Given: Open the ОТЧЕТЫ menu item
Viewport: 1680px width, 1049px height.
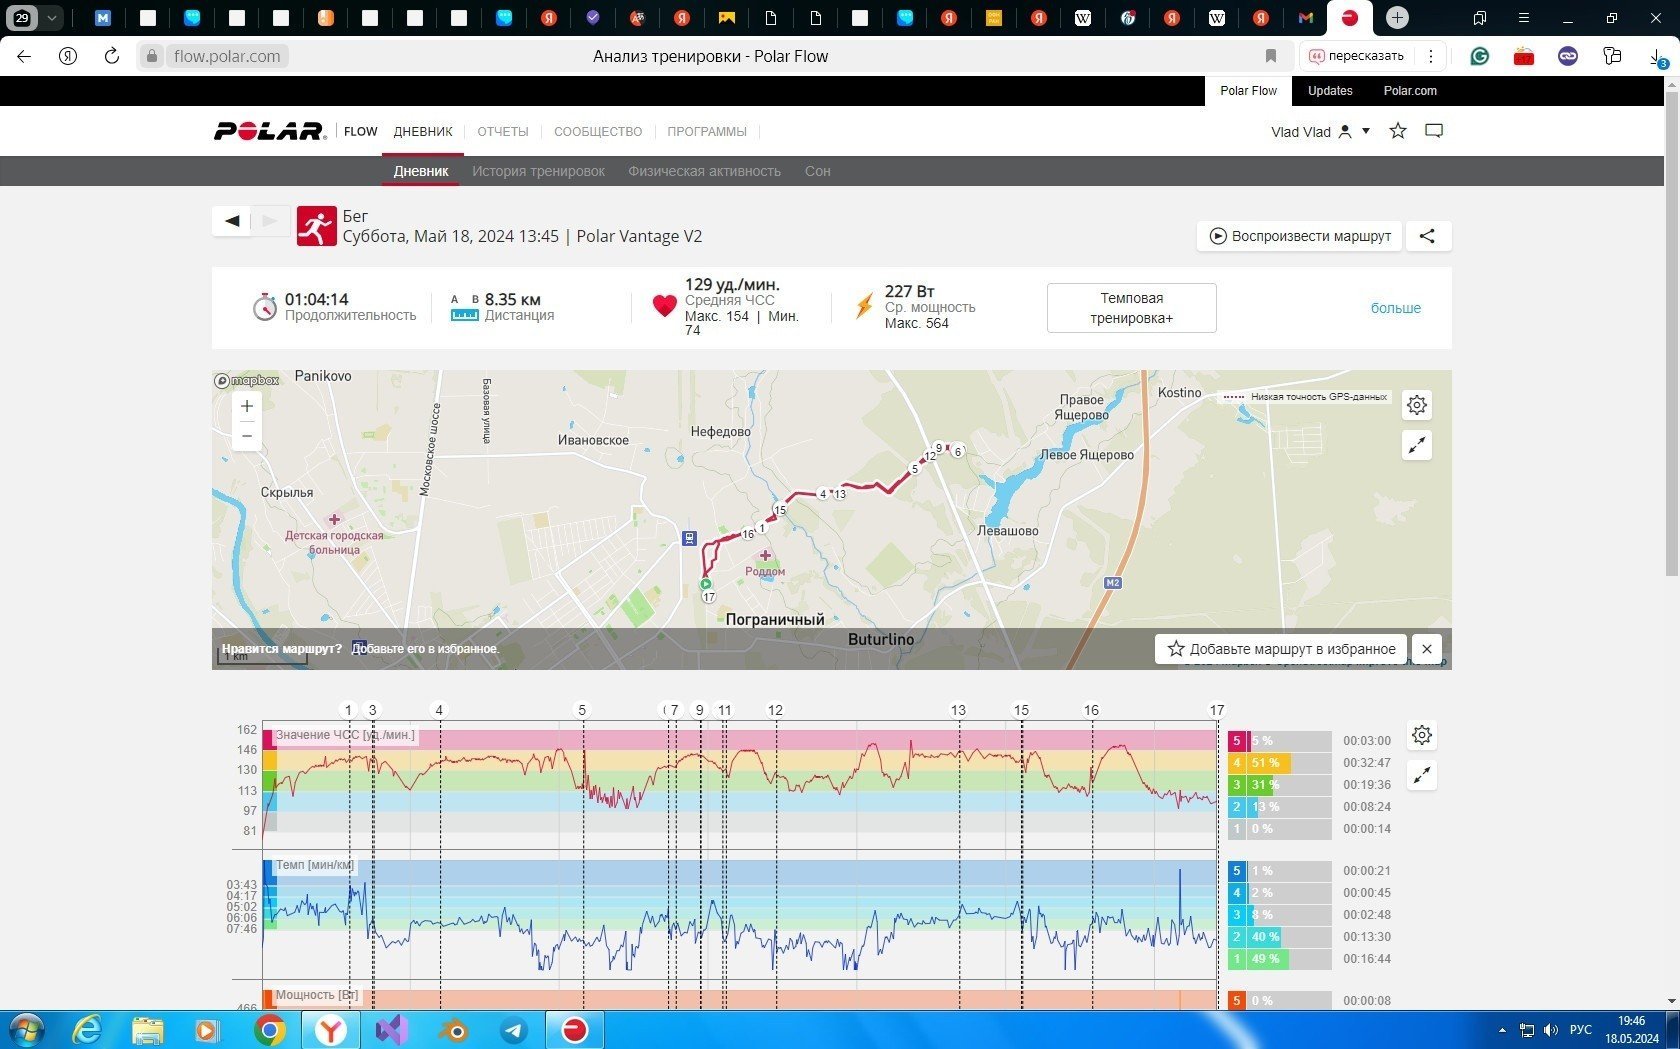Looking at the screenshot, I should [503, 132].
